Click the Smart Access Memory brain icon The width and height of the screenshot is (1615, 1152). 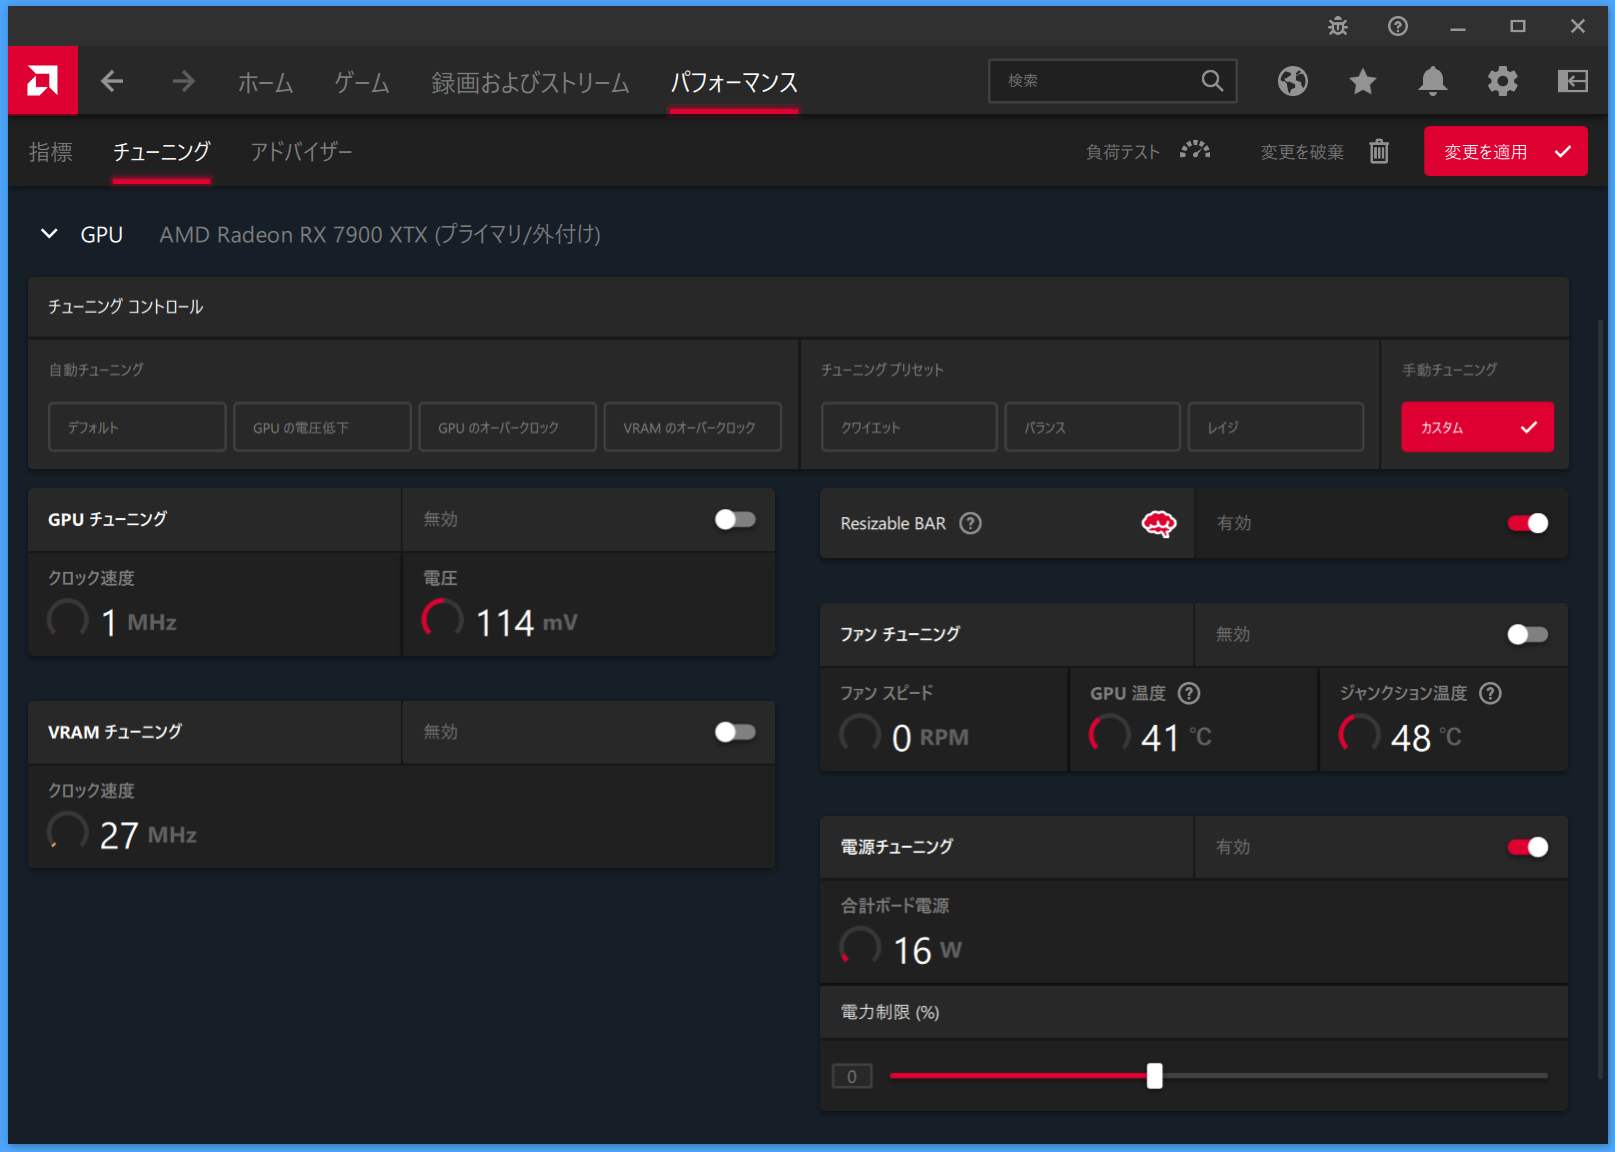tap(1159, 523)
